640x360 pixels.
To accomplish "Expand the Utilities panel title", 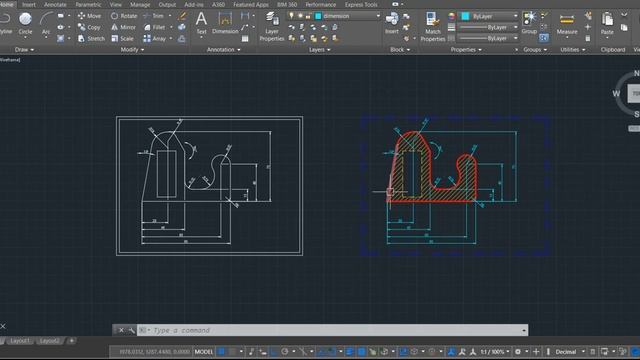I will coord(572,49).
